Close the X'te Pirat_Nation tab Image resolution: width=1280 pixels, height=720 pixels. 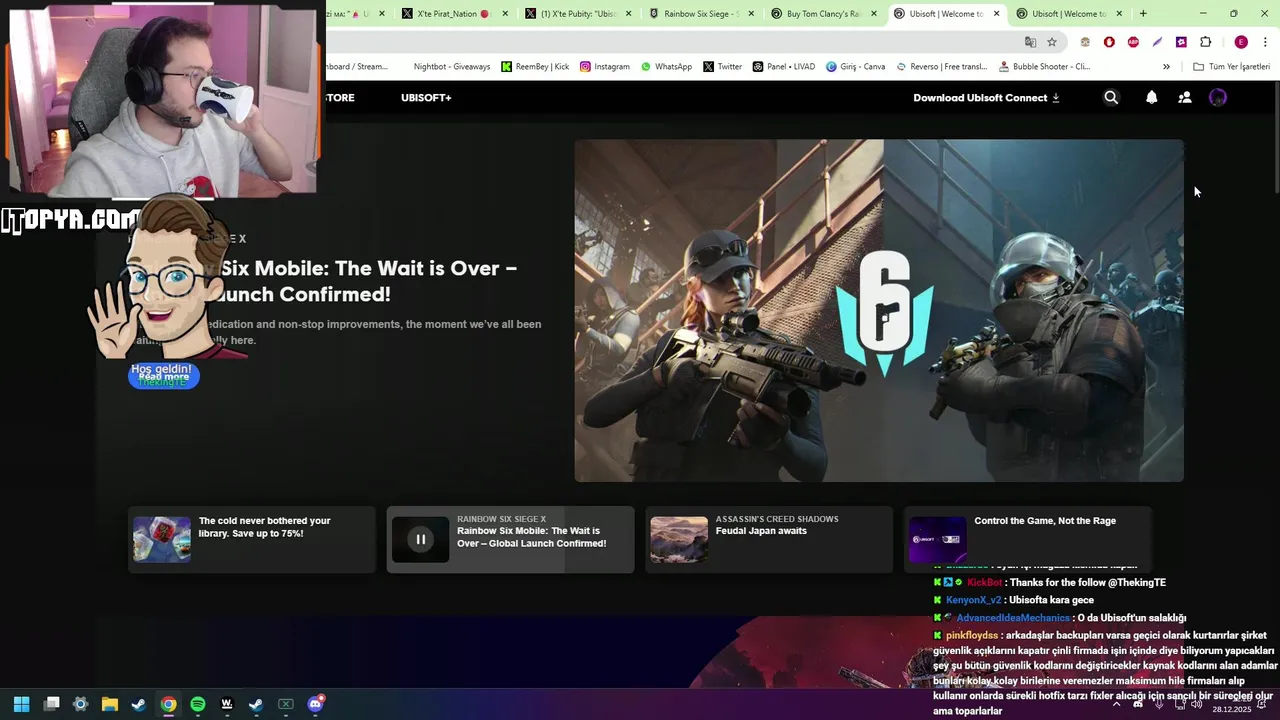click(x=505, y=14)
